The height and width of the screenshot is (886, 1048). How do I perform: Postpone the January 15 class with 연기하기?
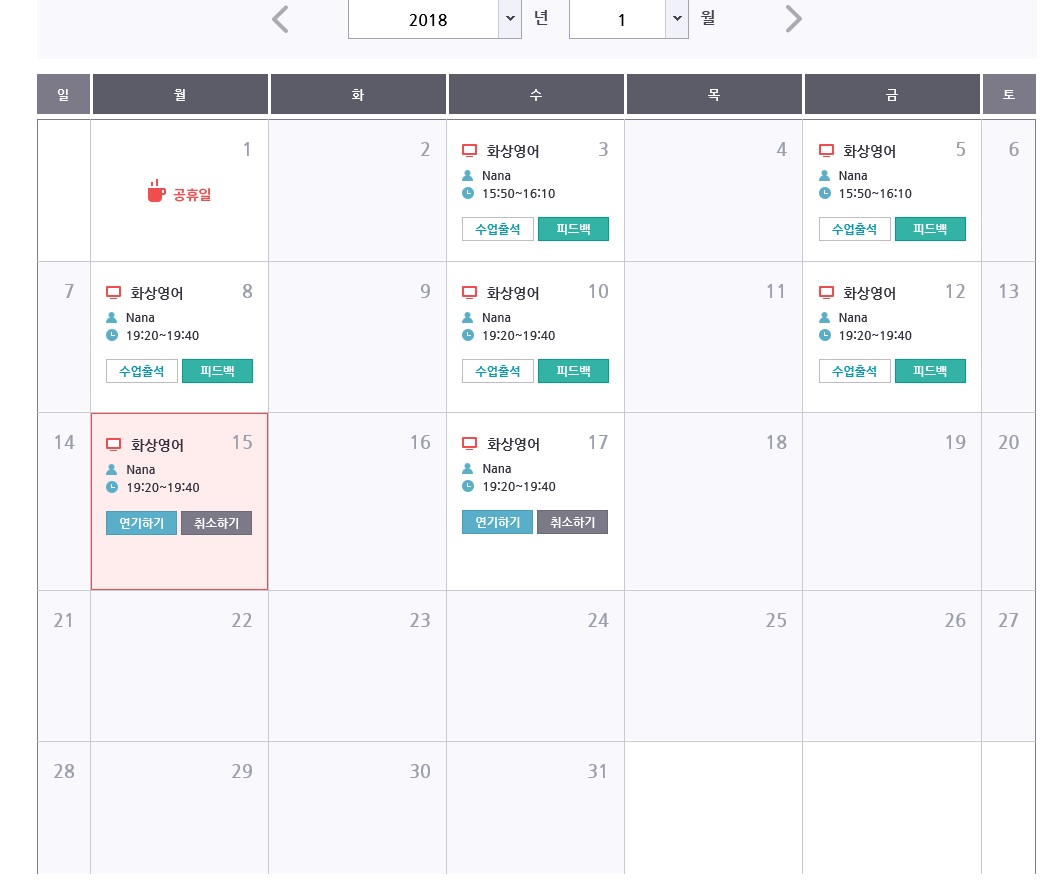pyautogui.click(x=141, y=523)
